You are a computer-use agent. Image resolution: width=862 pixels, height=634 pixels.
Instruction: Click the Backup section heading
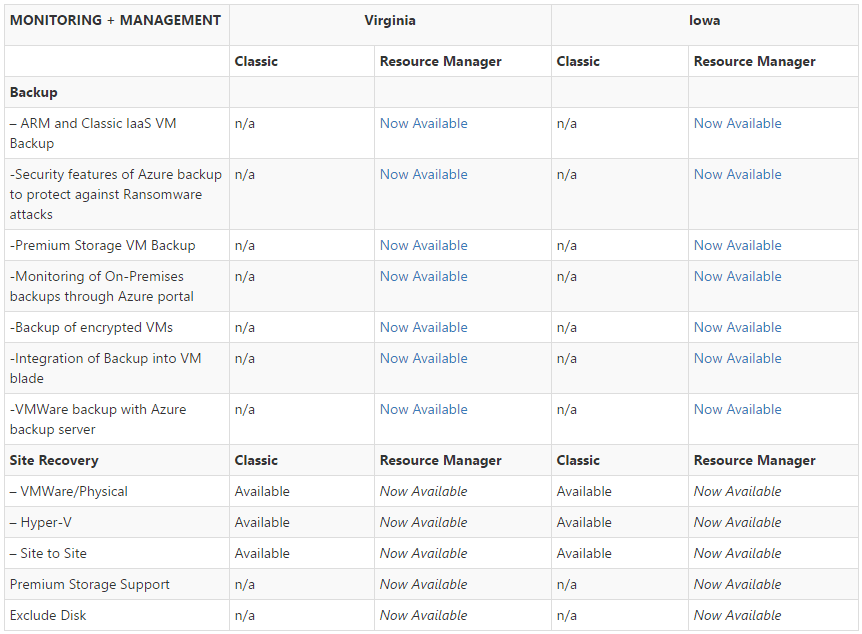[34, 92]
